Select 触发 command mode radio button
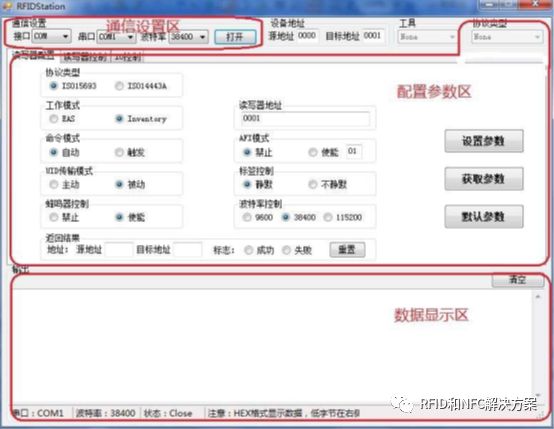The height and width of the screenshot is (429, 554). coord(119,152)
